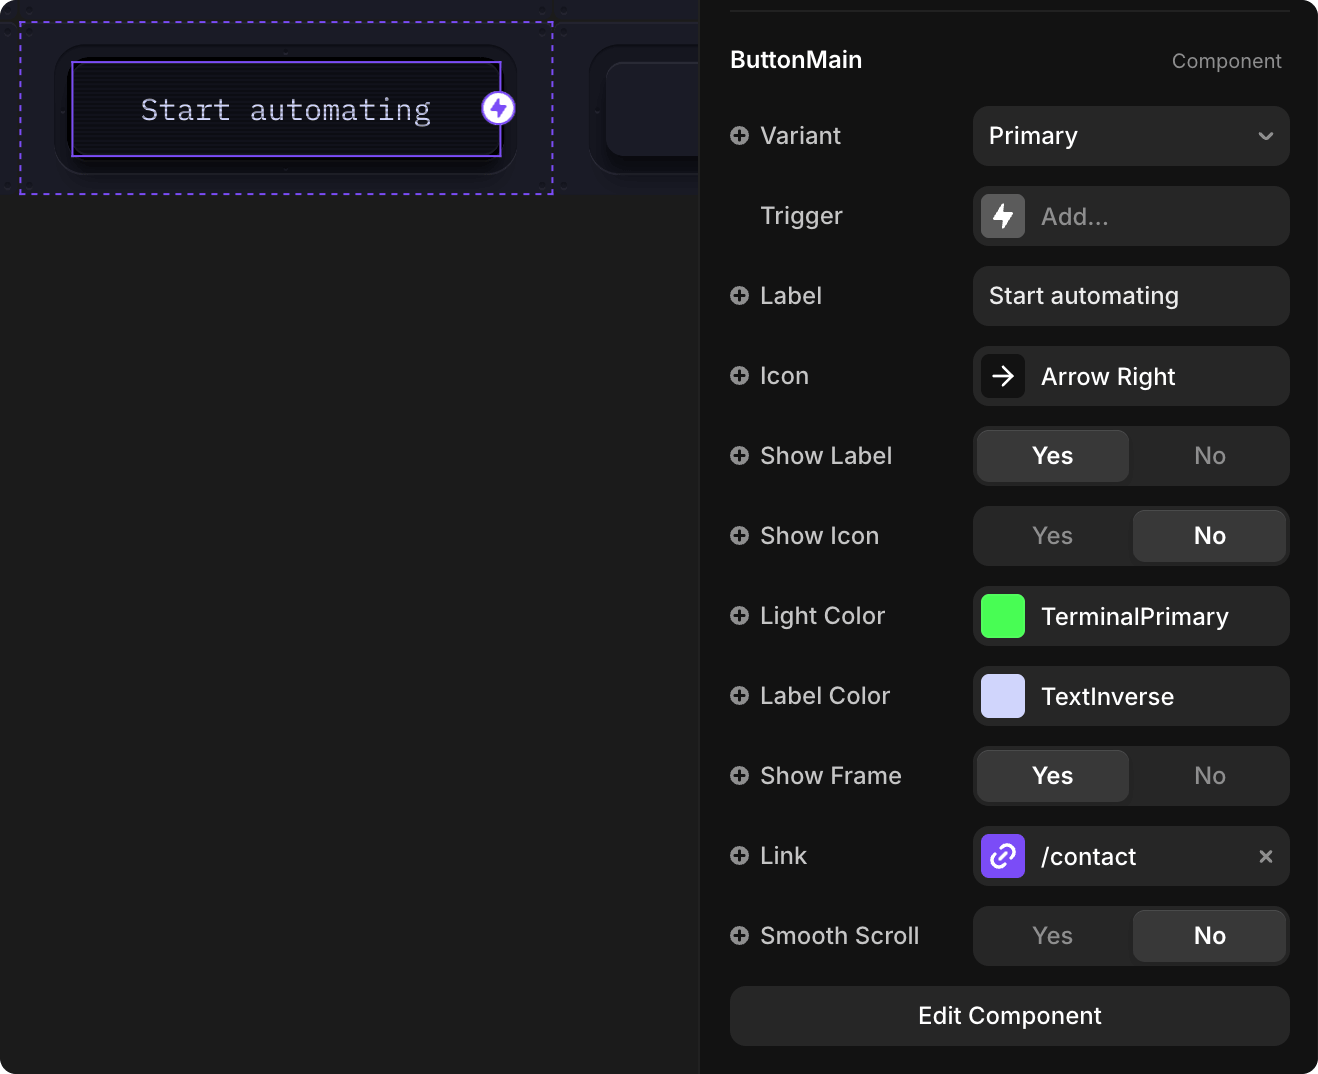This screenshot has height=1074, width=1318.
Task: Click the TerminalPrimary color name
Action: point(1135,617)
